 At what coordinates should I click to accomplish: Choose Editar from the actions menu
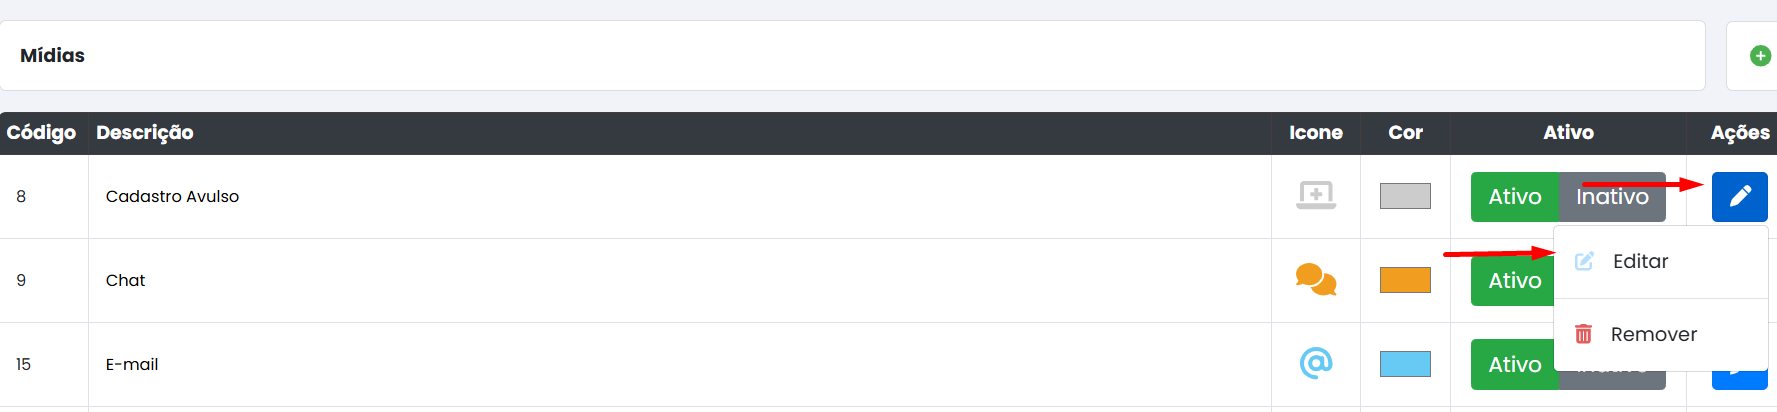[x=1640, y=262]
